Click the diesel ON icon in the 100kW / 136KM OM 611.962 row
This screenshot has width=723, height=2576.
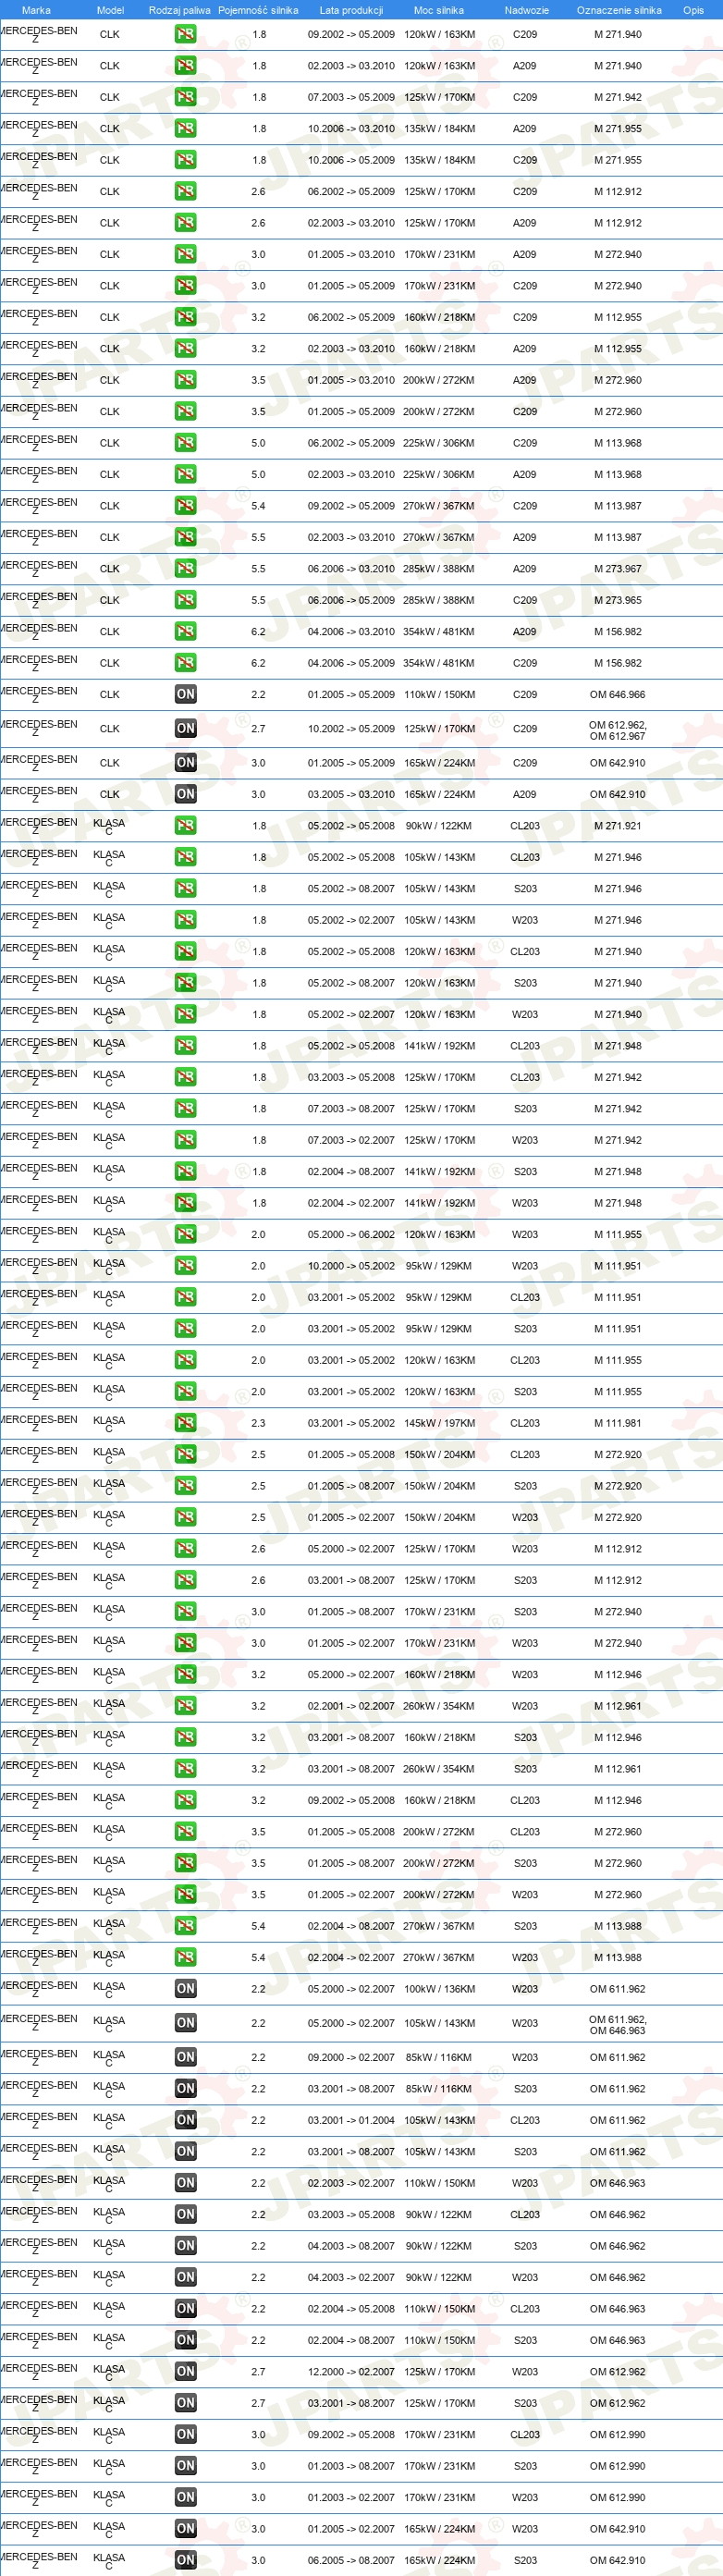coord(185,1989)
